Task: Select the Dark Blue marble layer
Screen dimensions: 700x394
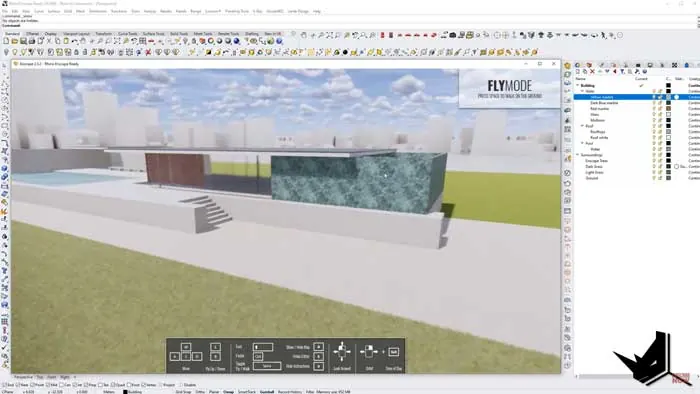Action: (604, 103)
